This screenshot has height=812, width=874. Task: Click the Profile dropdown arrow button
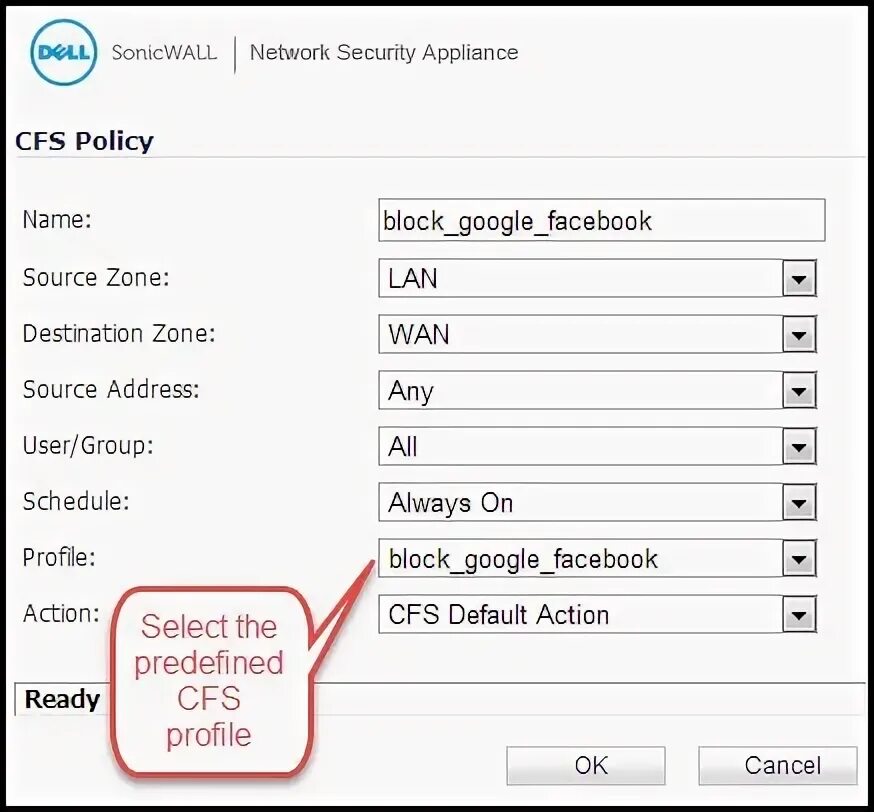[x=798, y=559]
